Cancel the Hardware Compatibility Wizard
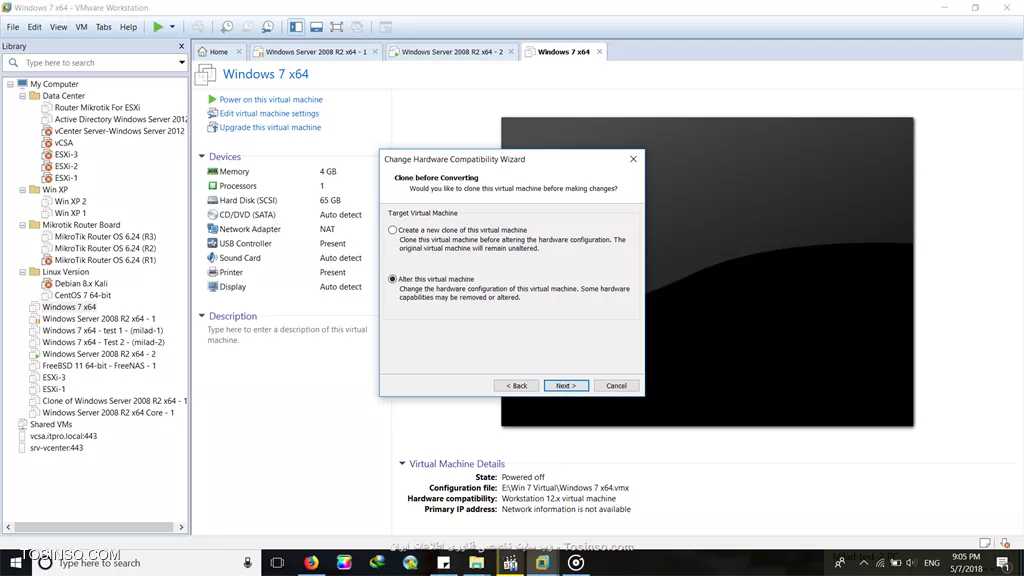 click(616, 386)
